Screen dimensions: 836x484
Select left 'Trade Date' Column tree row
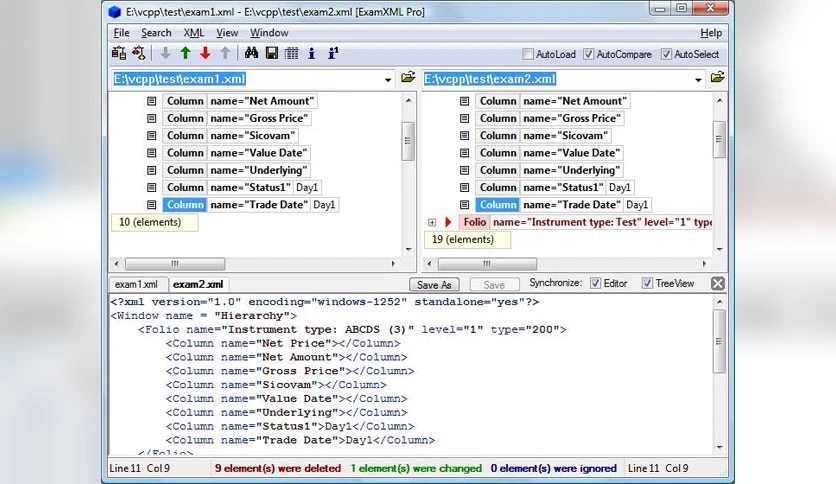click(x=251, y=205)
